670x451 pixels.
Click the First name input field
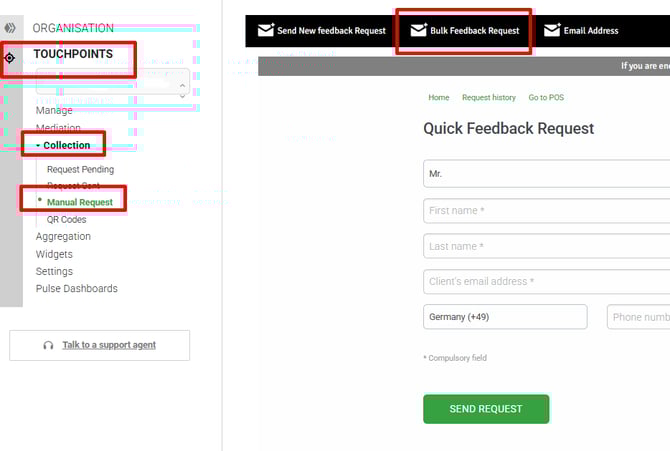545,210
